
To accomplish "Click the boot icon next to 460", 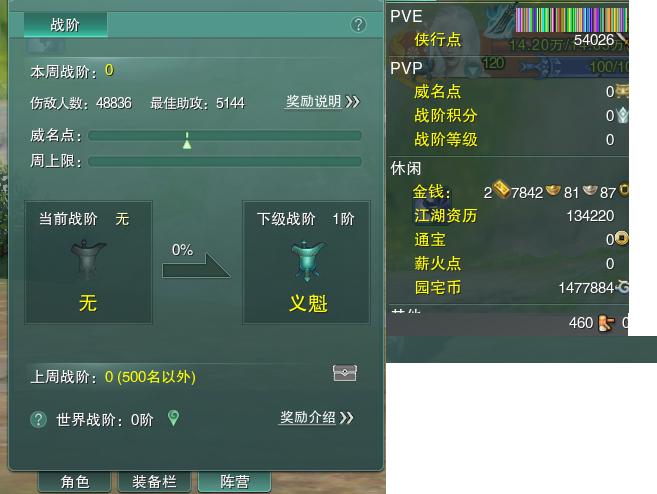I will point(606,323).
